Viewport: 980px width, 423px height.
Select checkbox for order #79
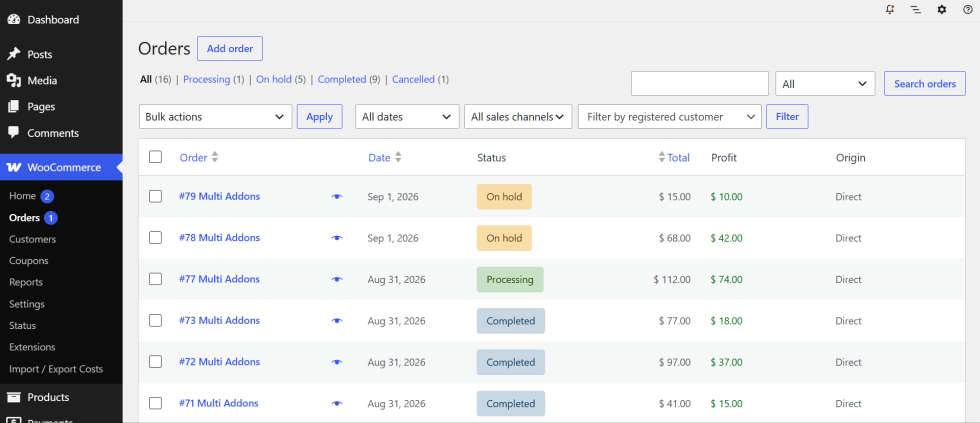click(156, 196)
